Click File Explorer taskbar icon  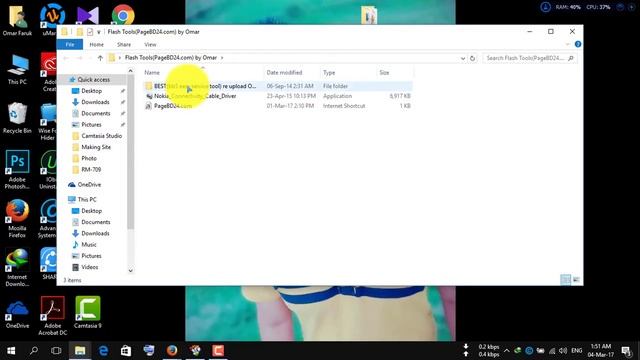click(80, 351)
